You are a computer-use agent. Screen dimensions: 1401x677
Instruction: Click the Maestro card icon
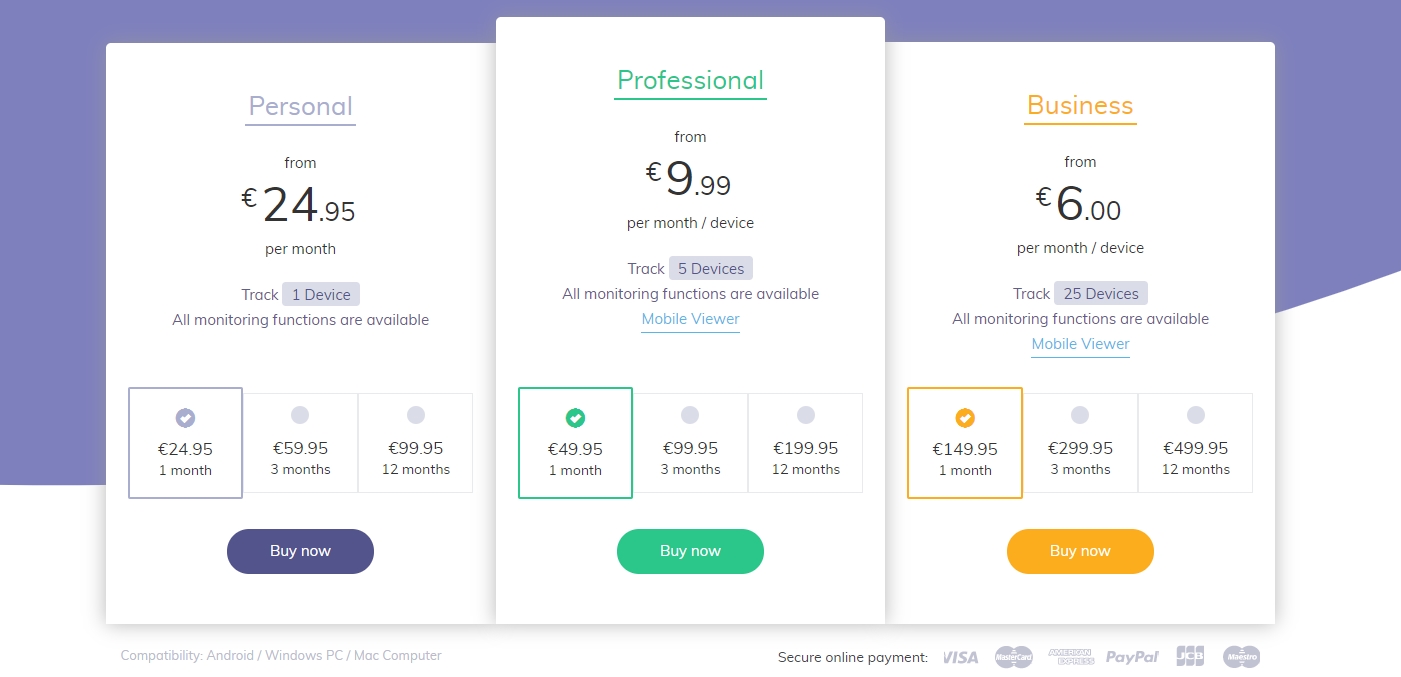pyautogui.click(x=1241, y=657)
